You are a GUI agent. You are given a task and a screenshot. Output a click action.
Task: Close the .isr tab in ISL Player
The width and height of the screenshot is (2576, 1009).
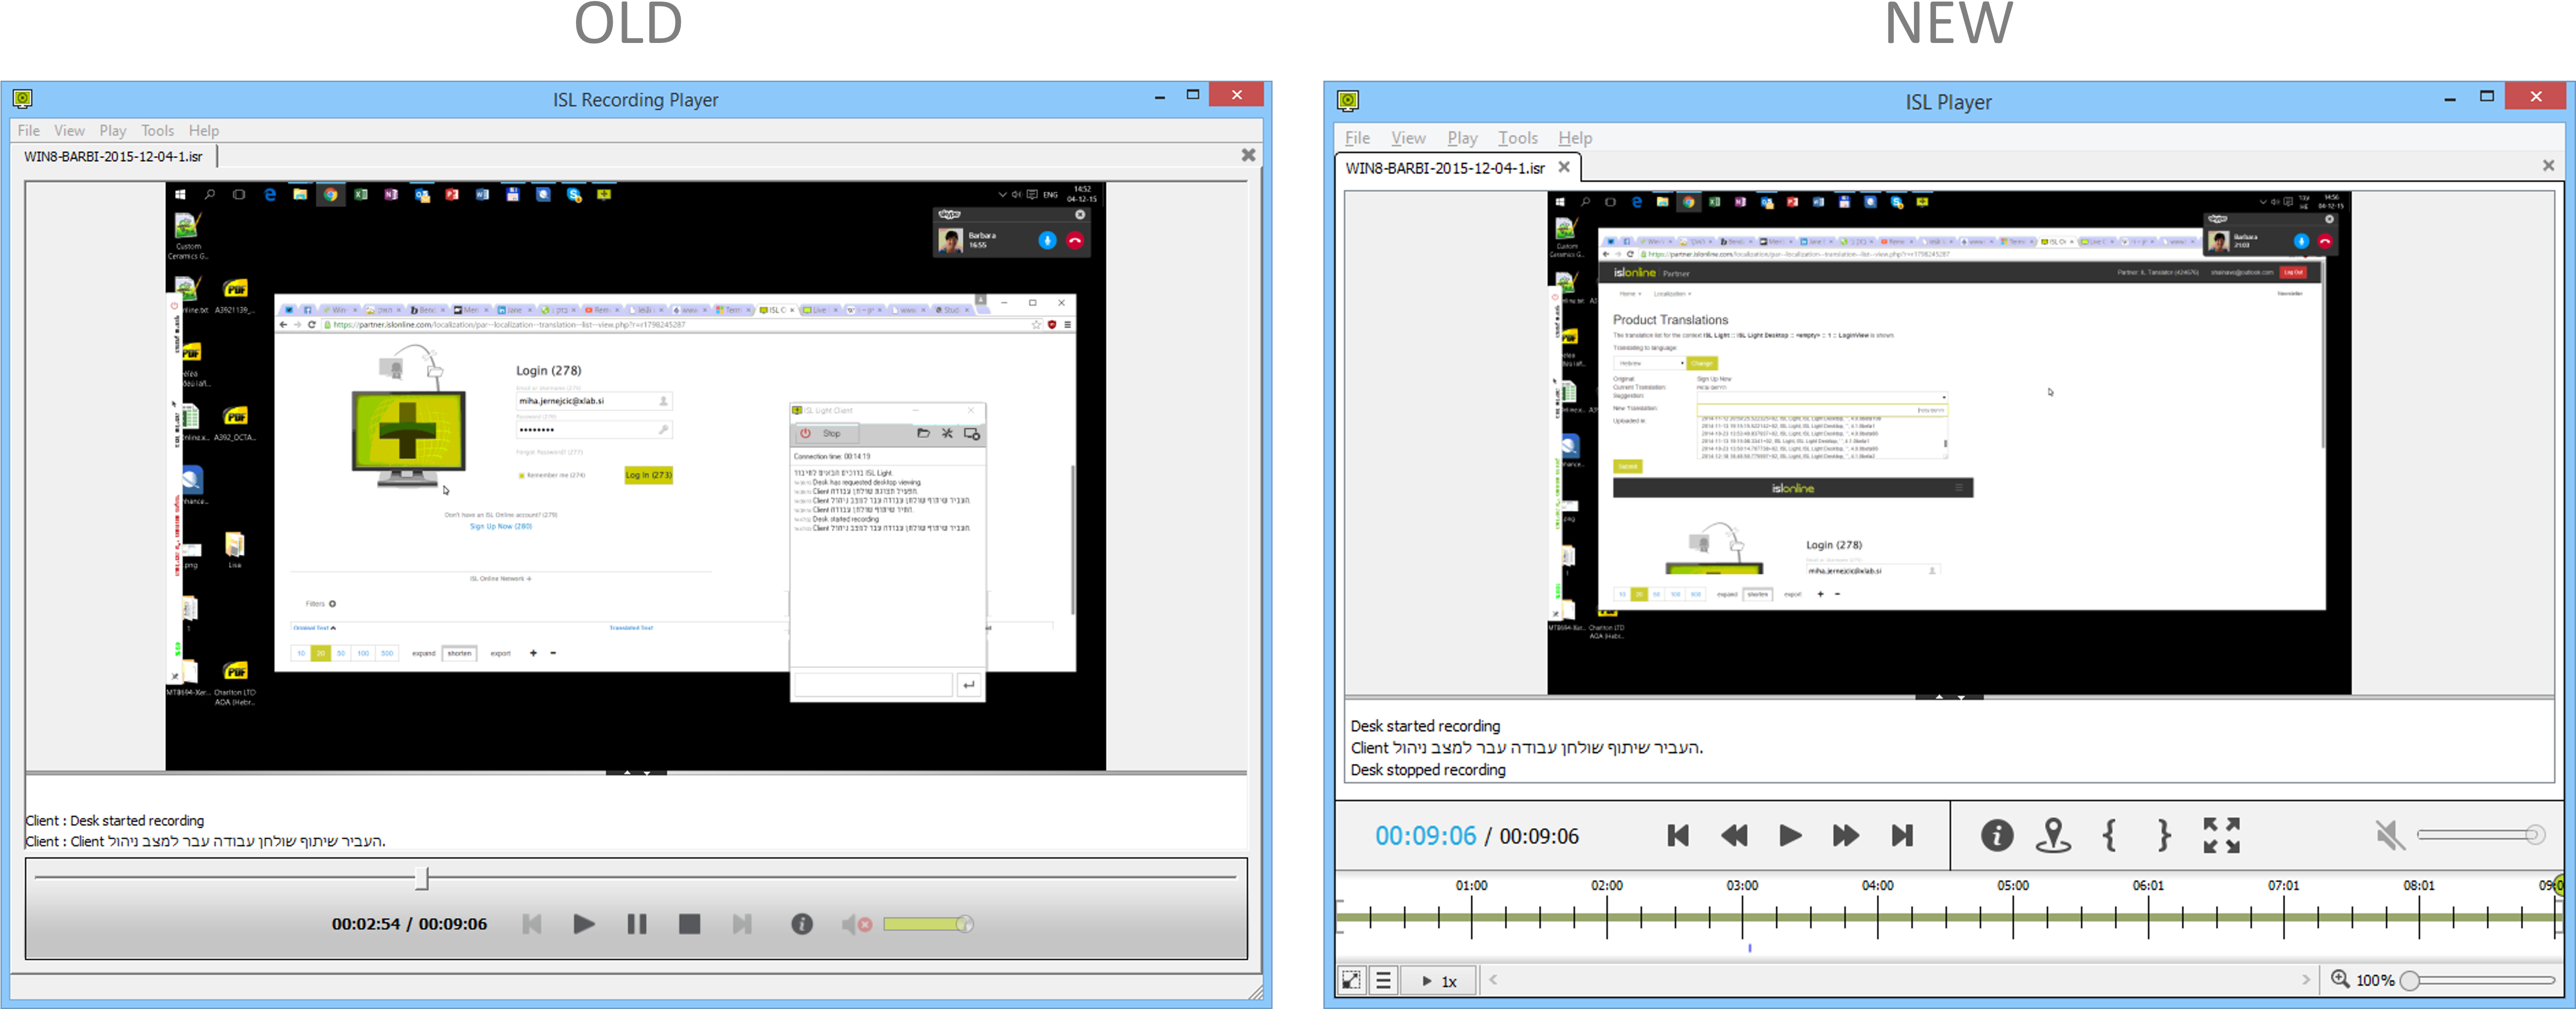pyautogui.click(x=1564, y=167)
